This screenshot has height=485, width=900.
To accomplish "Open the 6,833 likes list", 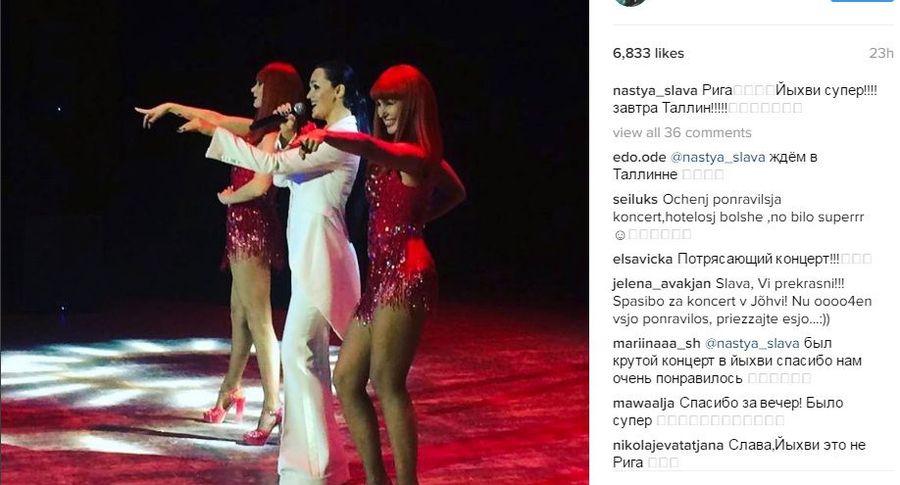I will point(648,53).
